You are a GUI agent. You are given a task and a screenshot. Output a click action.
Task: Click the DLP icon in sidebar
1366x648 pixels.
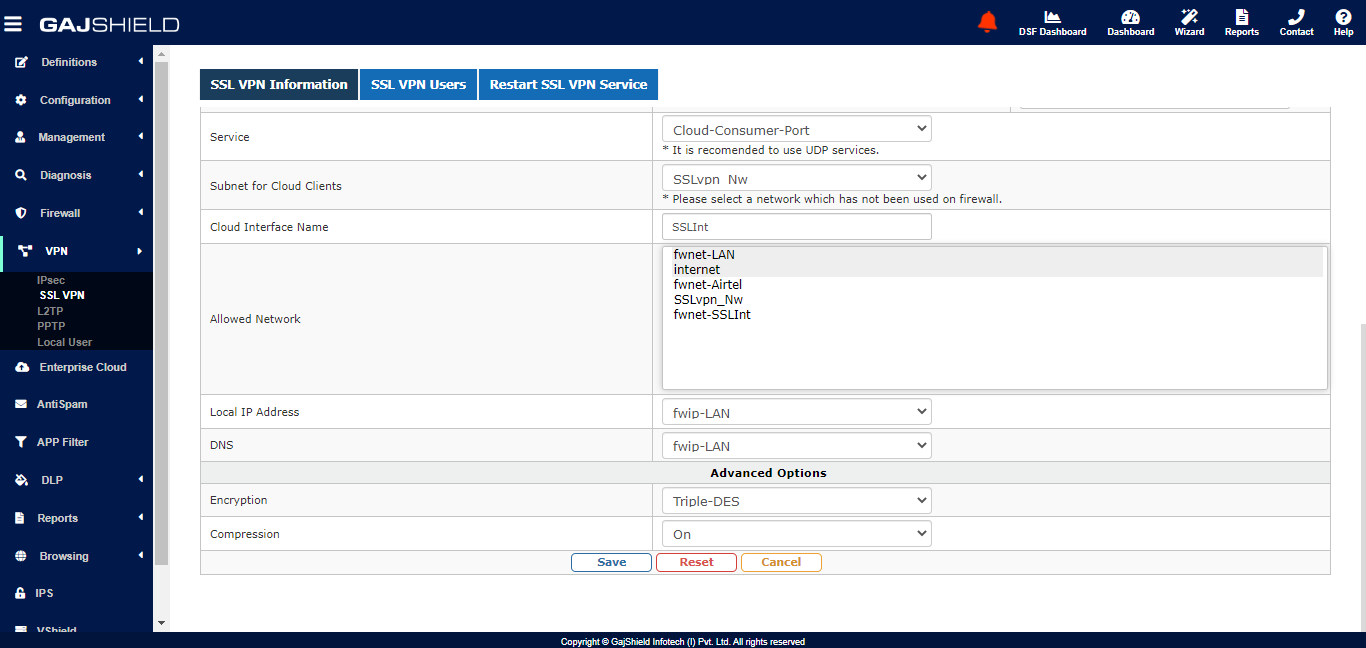pyautogui.click(x=22, y=480)
